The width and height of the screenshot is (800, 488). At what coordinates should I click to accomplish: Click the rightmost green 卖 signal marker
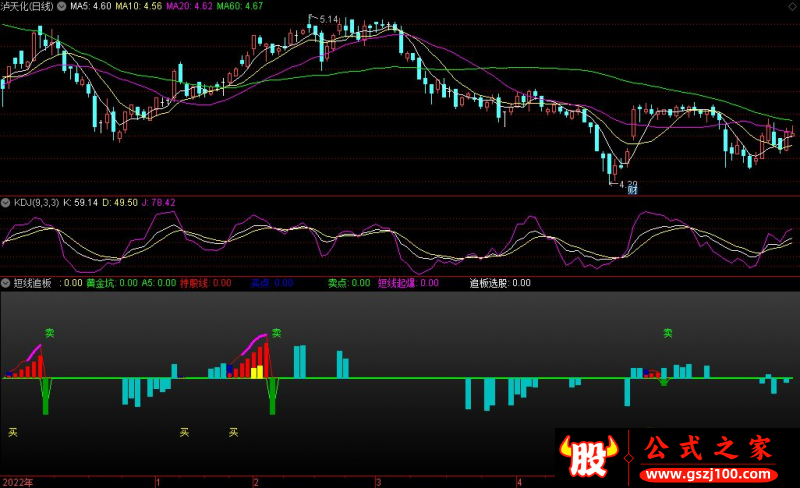click(x=667, y=333)
